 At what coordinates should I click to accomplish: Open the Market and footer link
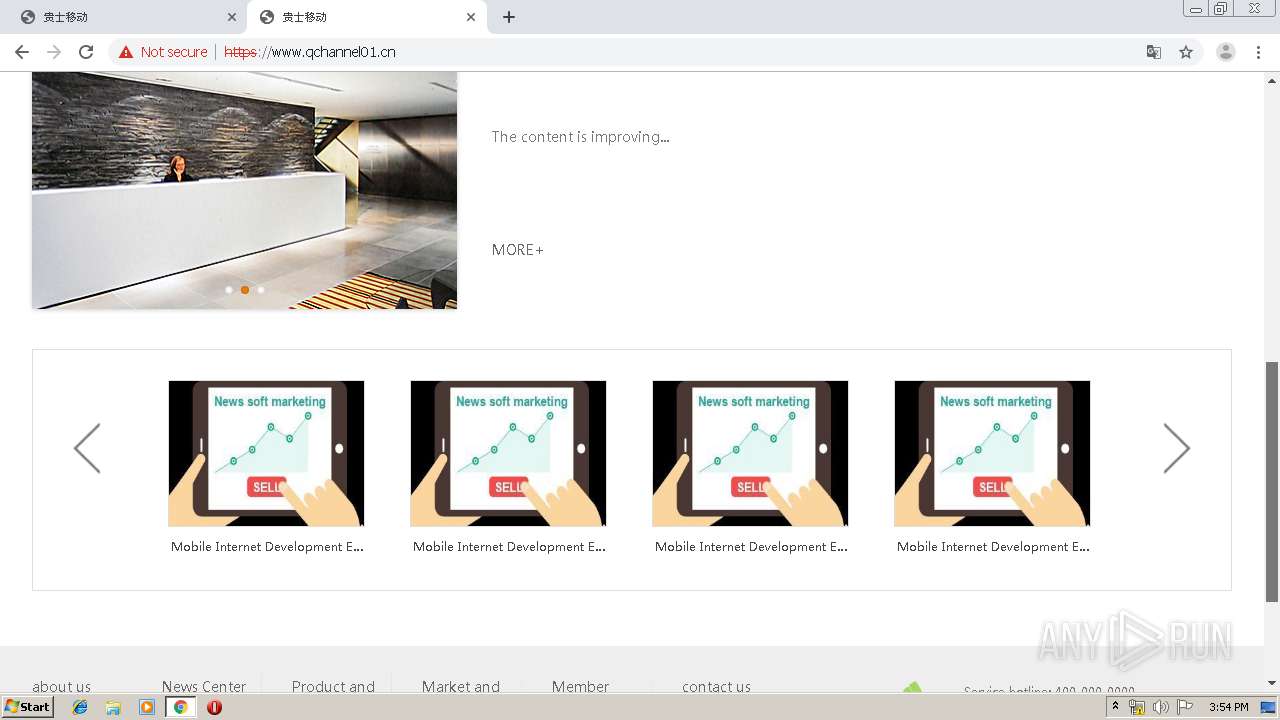coord(461,687)
